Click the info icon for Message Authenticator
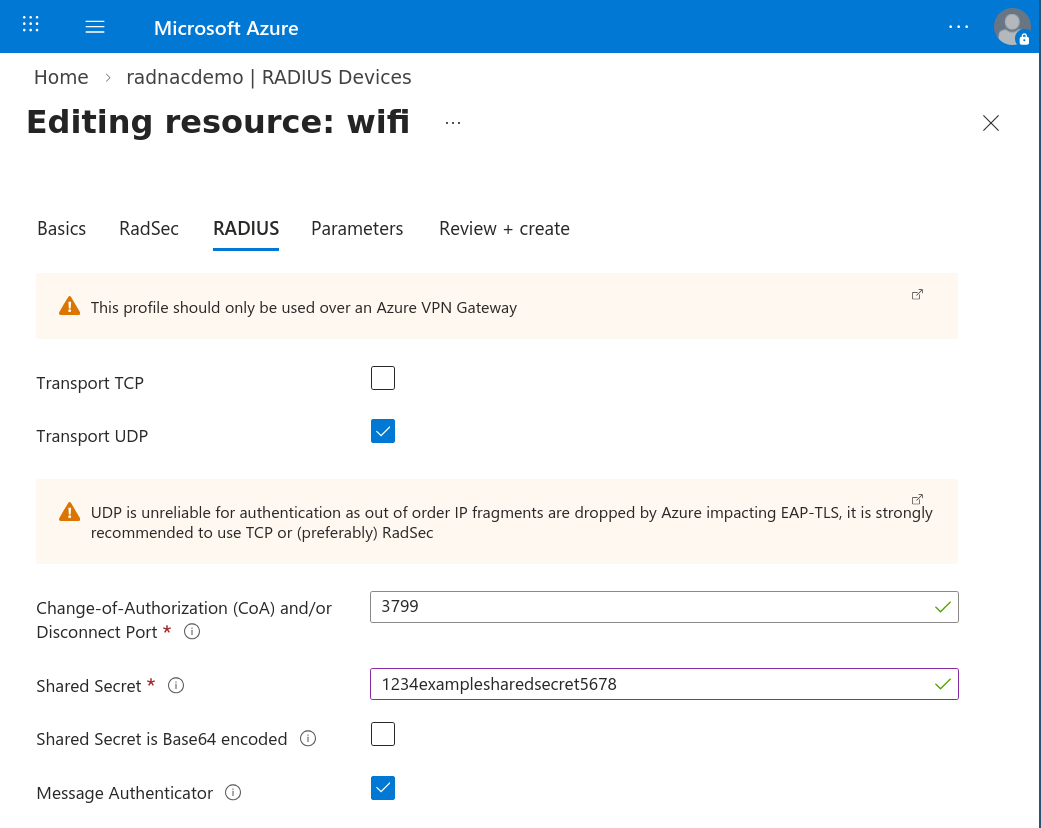Screen dimensions: 1041x828 click(232, 792)
